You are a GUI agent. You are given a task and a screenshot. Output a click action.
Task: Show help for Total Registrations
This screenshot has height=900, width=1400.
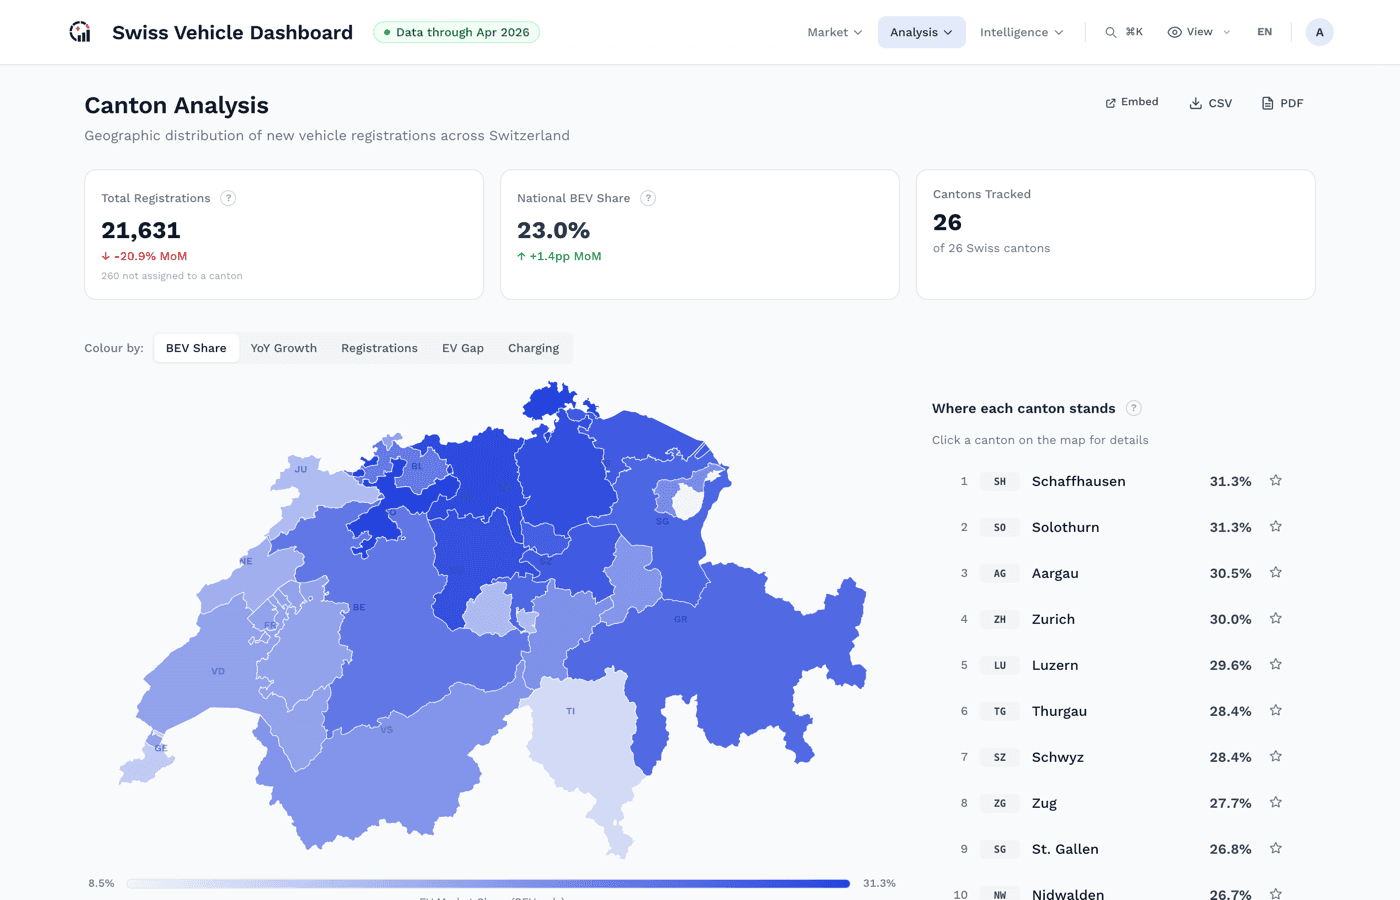coord(228,198)
